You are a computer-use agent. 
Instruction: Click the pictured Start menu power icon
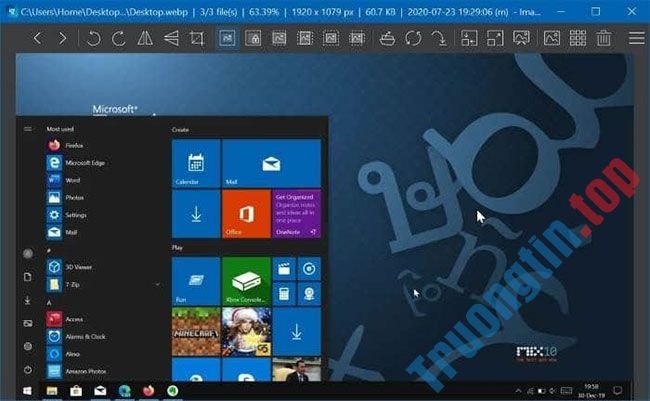pos(28,369)
